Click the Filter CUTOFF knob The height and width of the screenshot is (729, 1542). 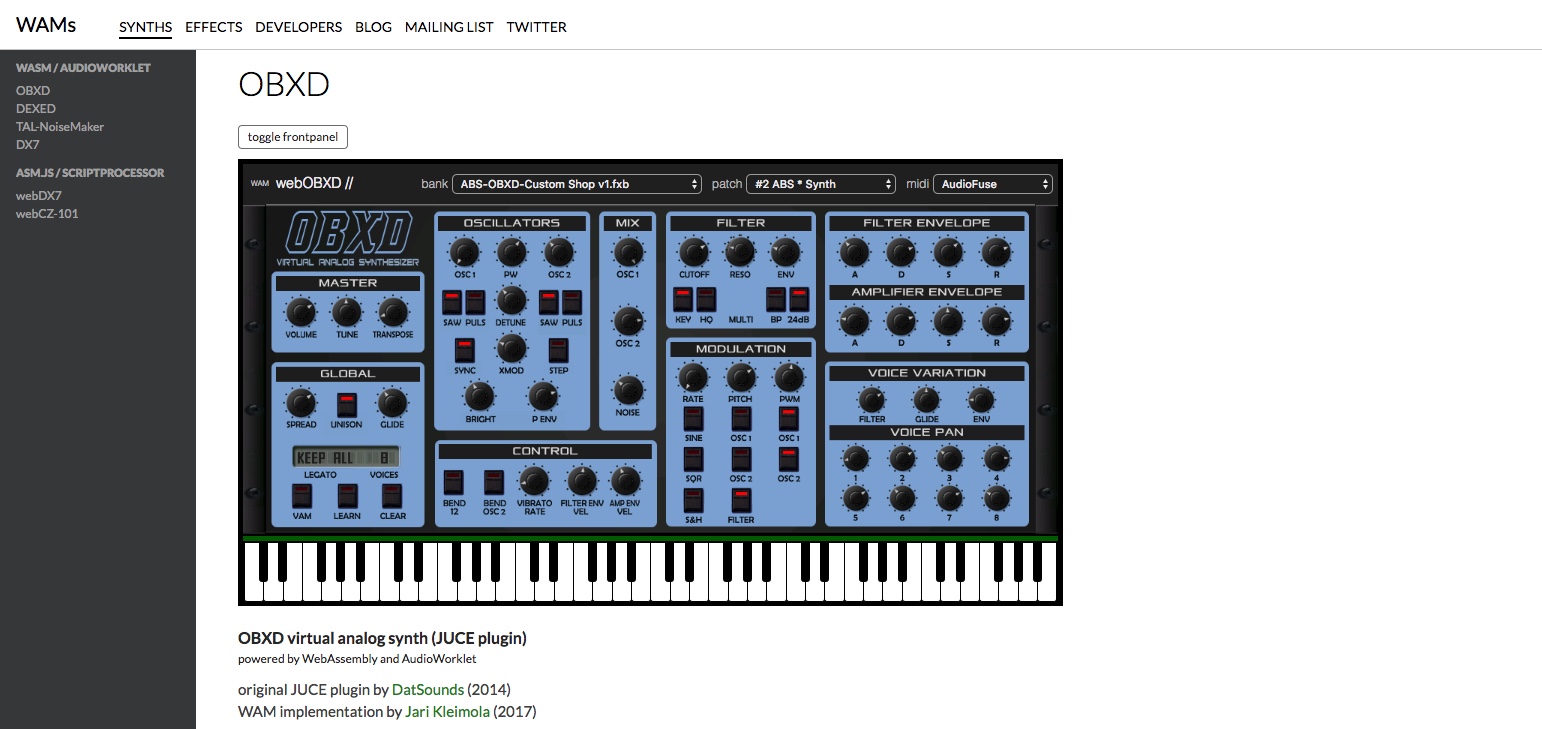tap(692, 251)
